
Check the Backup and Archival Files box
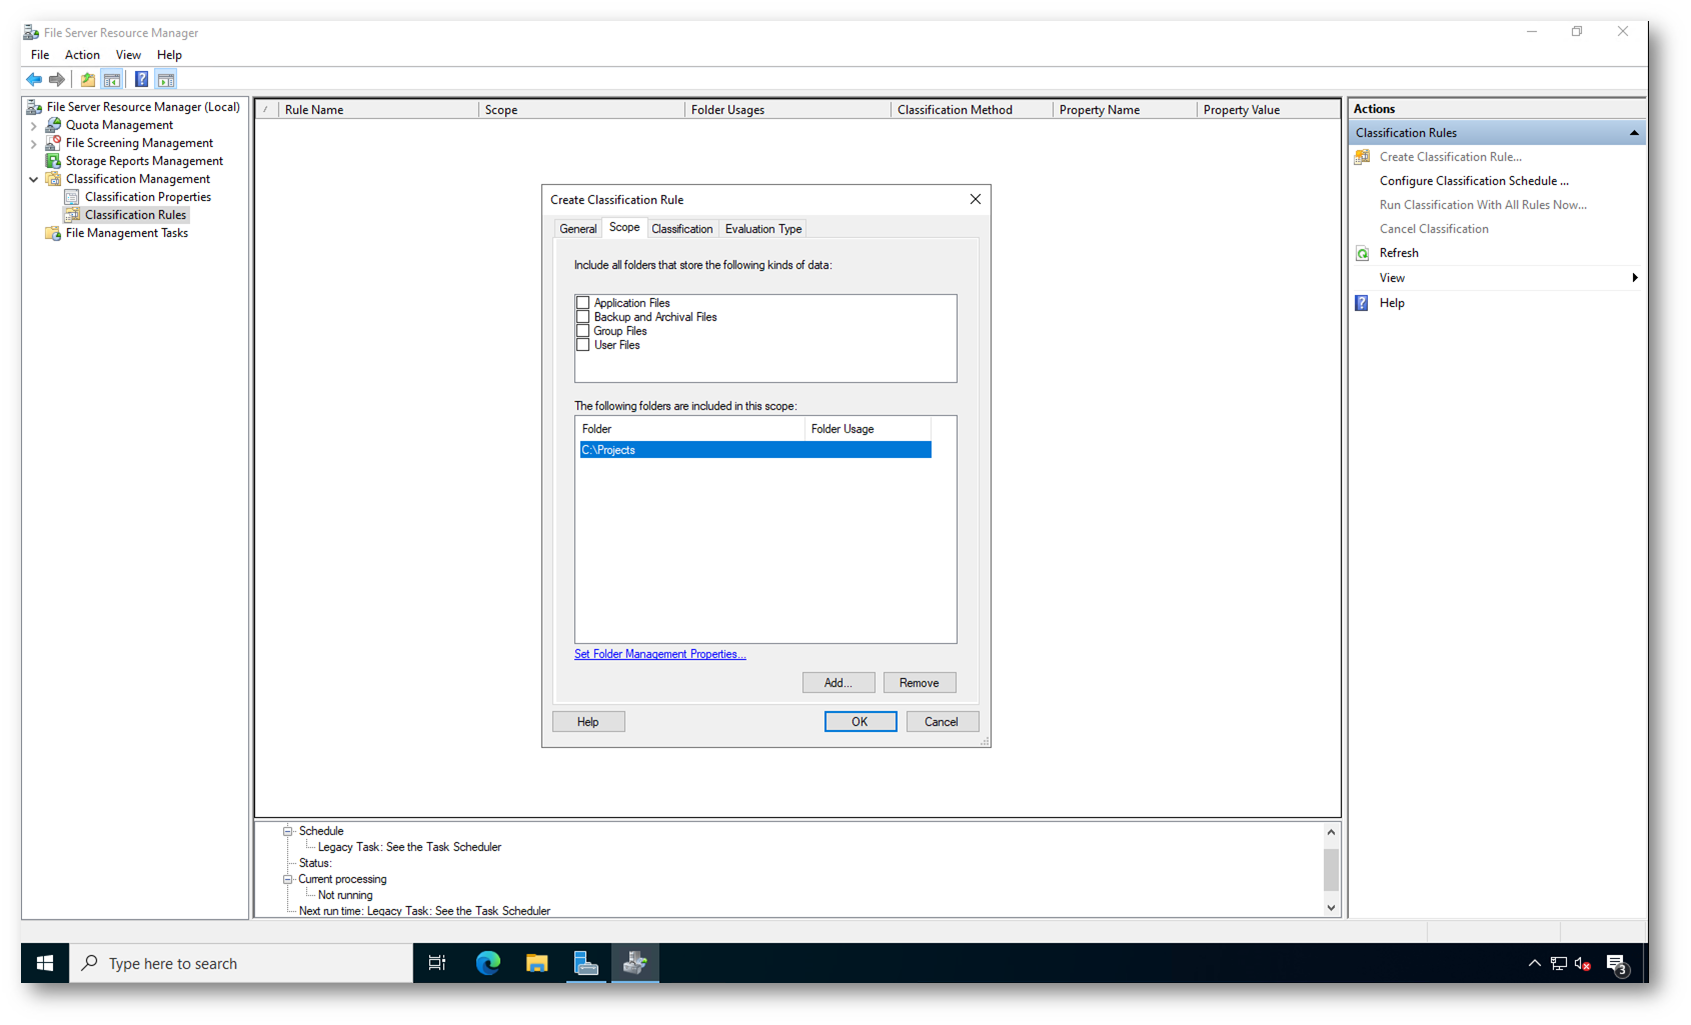coord(583,317)
